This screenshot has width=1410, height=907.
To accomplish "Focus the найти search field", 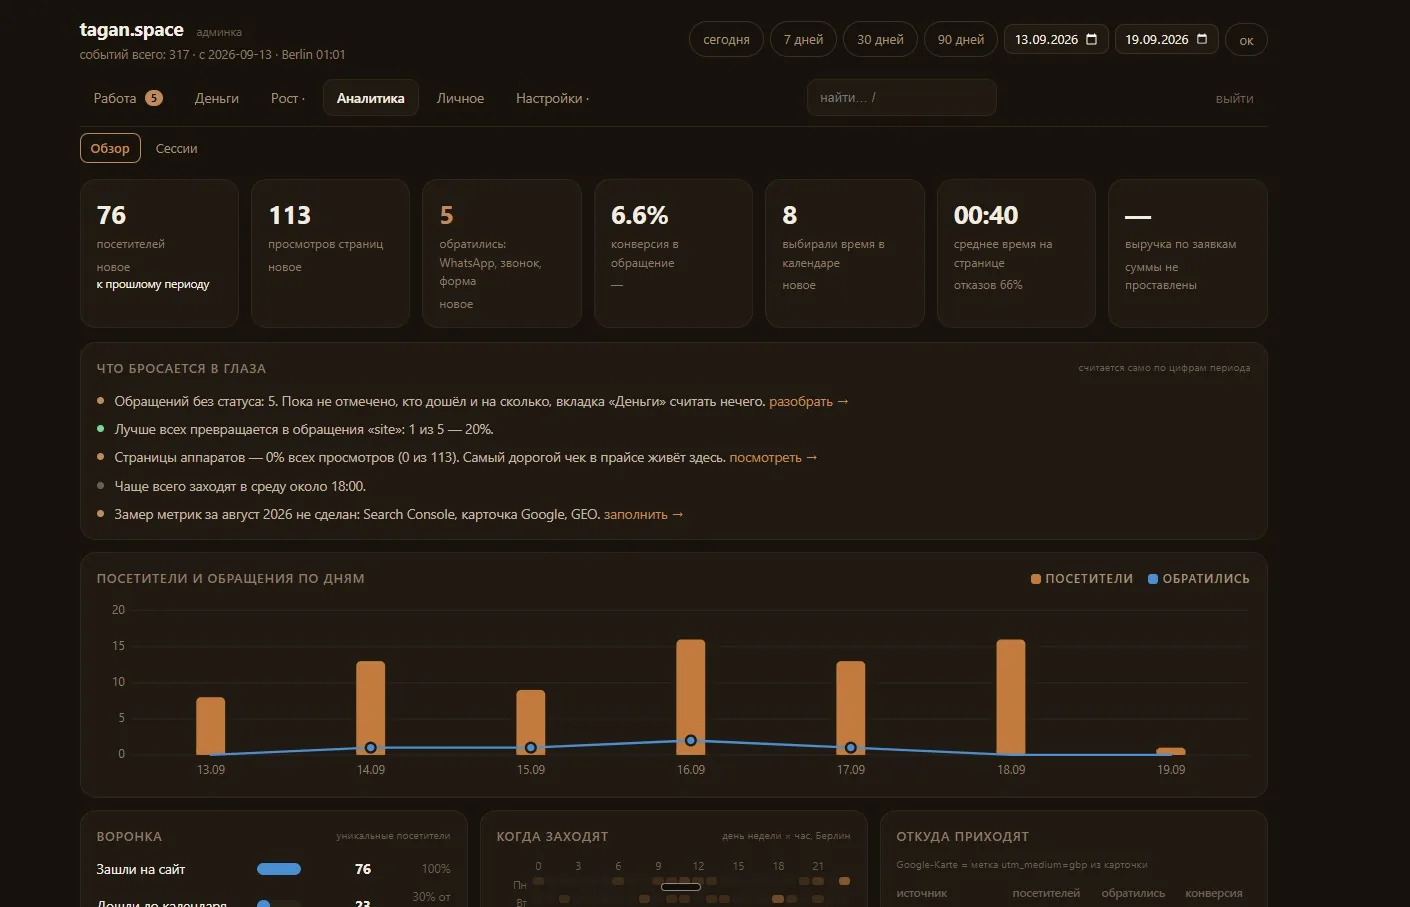I will pyautogui.click(x=901, y=98).
